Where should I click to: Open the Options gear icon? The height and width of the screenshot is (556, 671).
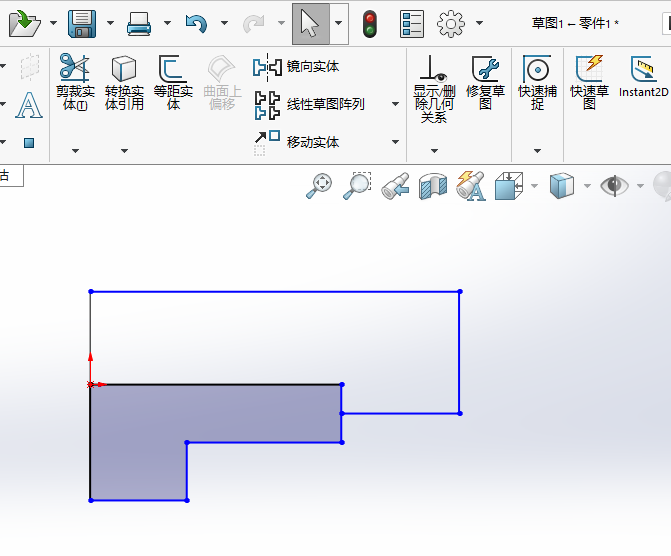pyautogui.click(x=451, y=24)
